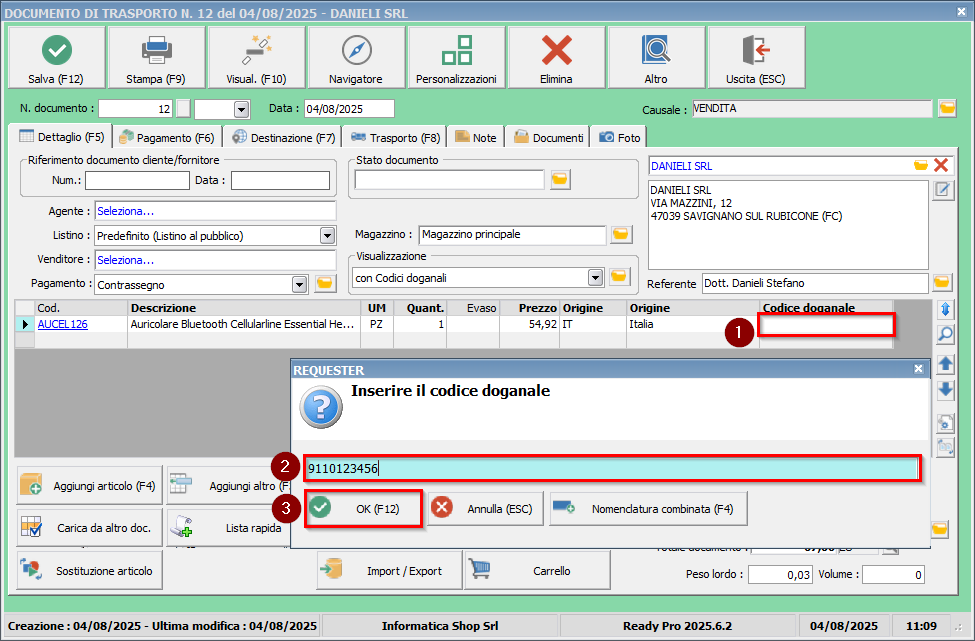Click the red X to remove customer DANIELI SRL
Screen dimensions: 975x641
[x=940, y=165]
